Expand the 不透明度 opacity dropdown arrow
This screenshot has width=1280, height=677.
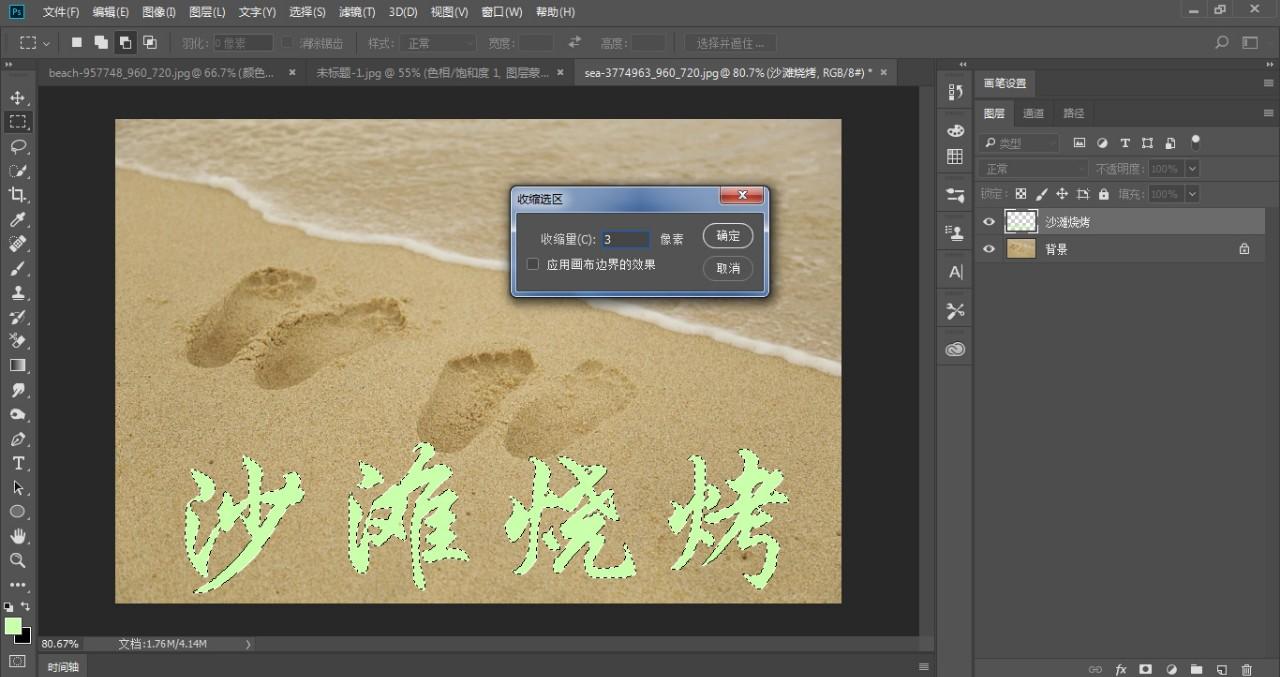coord(1191,169)
